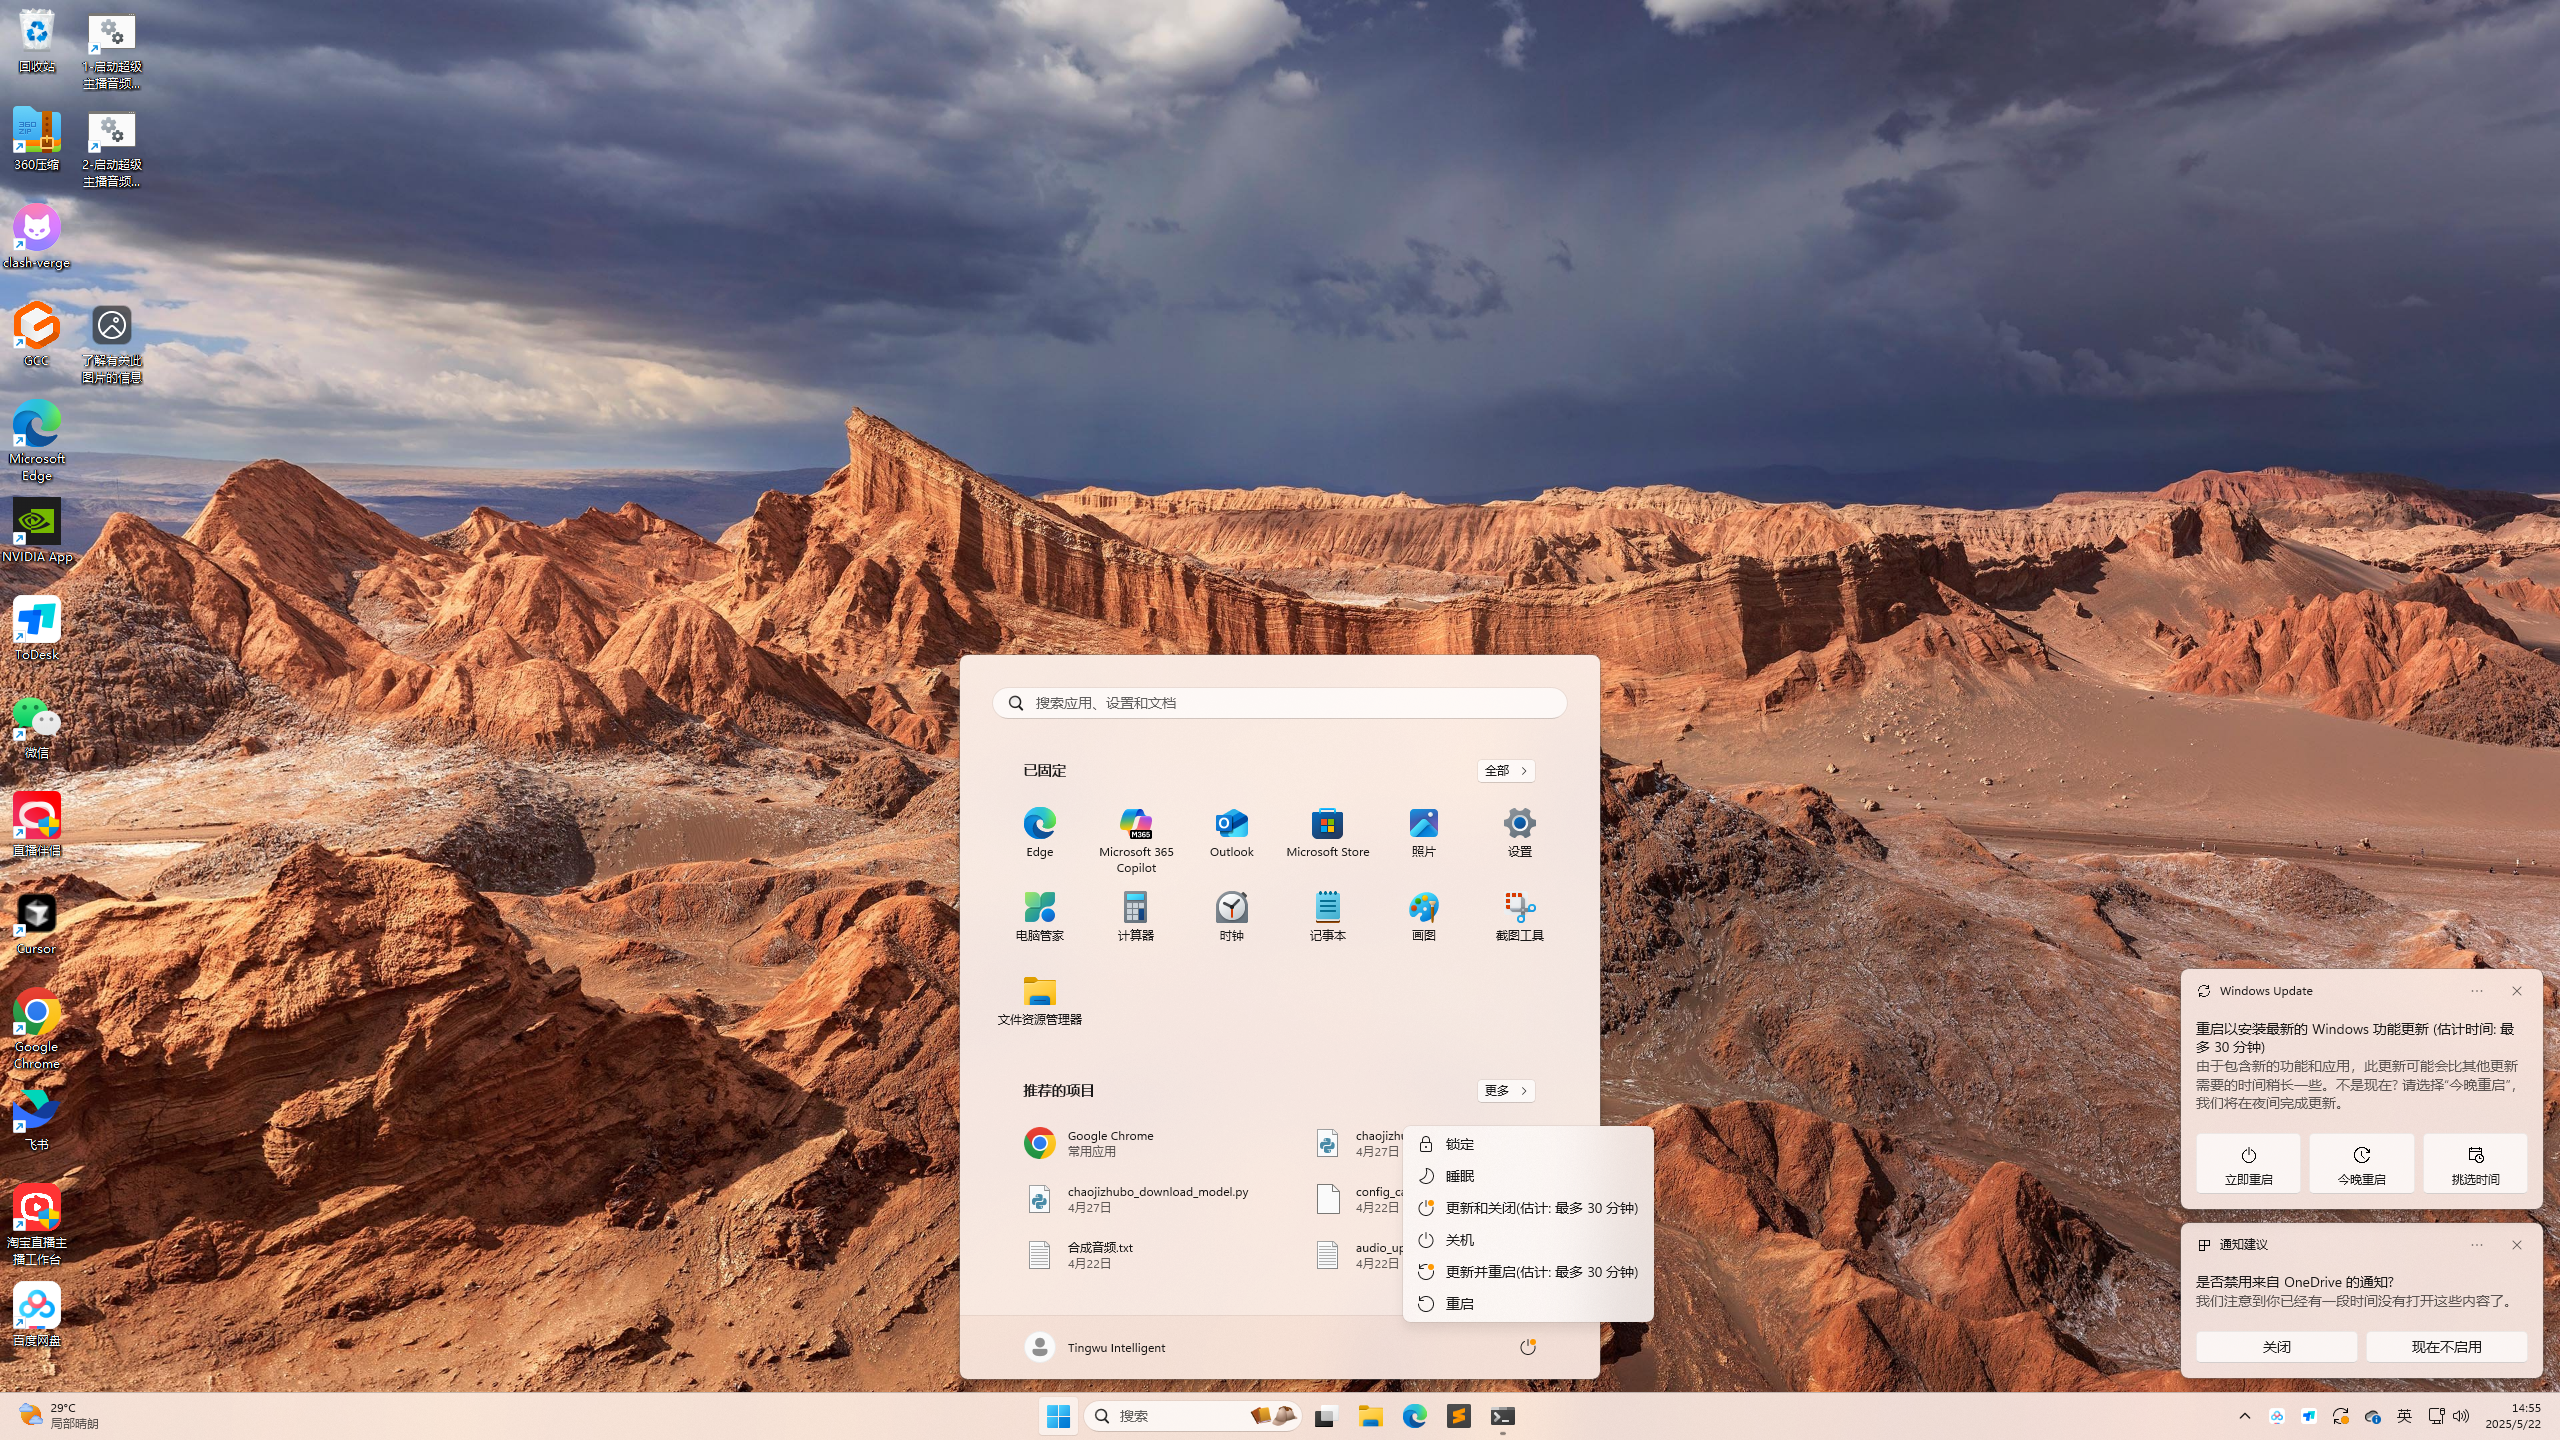The image size is (2560, 1440).
Task: Expand all pinned apps with 全部 button
Action: point(1505,770)
